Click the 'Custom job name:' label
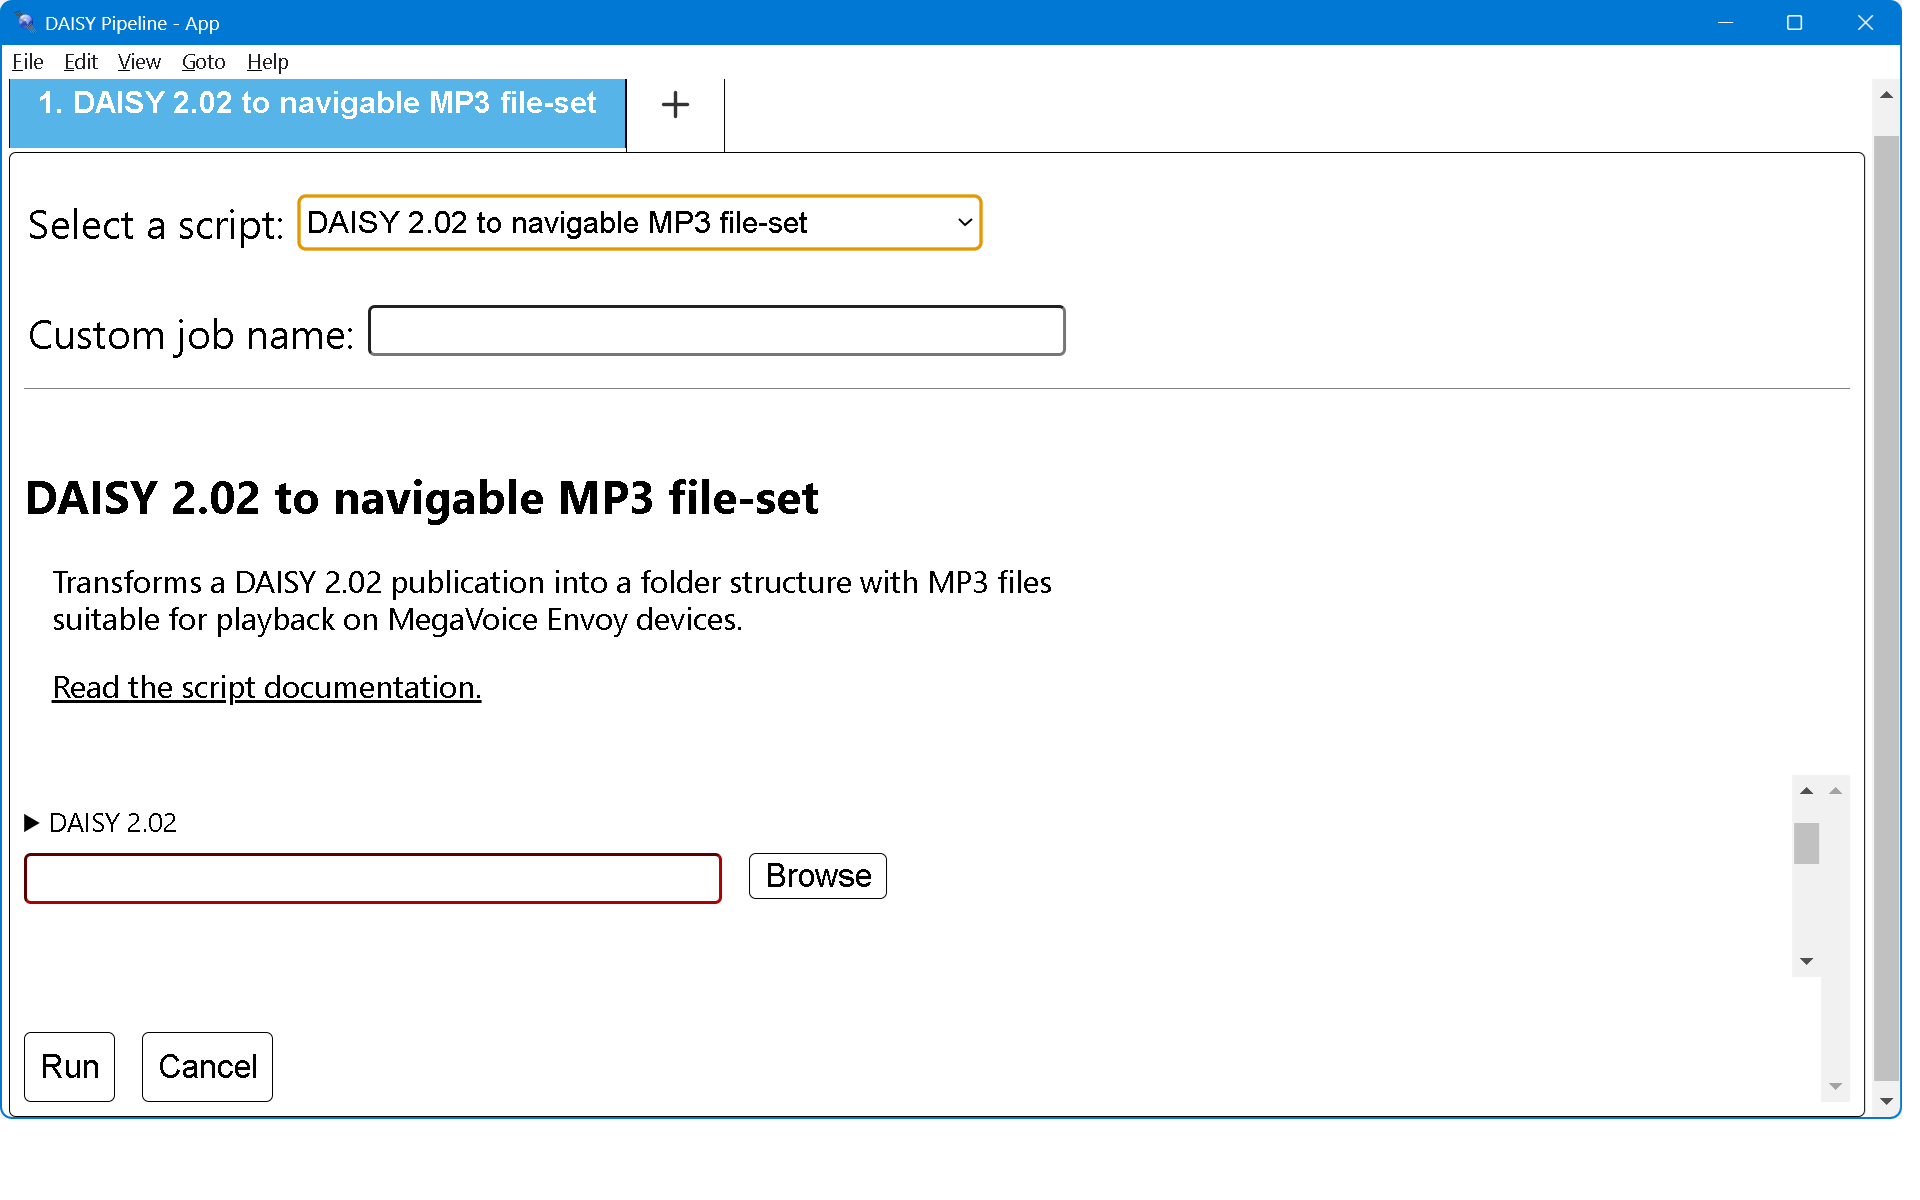Image resolution: width=1920 pixels, height=1200 pixels. pos(191,335)
